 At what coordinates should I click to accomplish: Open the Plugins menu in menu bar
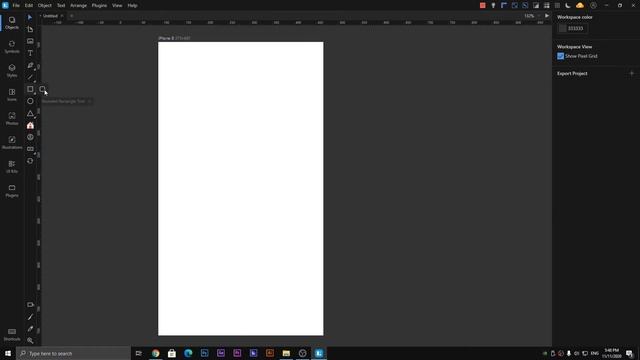coord(99,5)
